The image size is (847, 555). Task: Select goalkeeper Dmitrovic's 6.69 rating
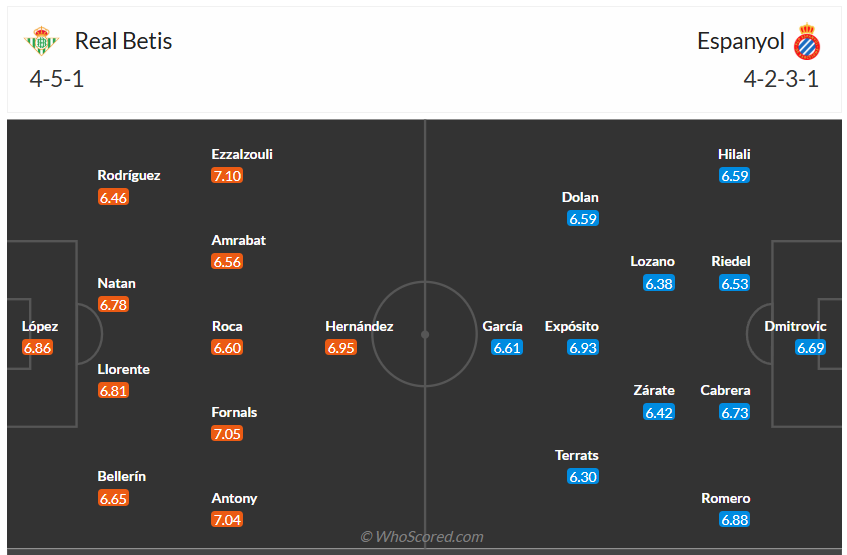(811, 348)
